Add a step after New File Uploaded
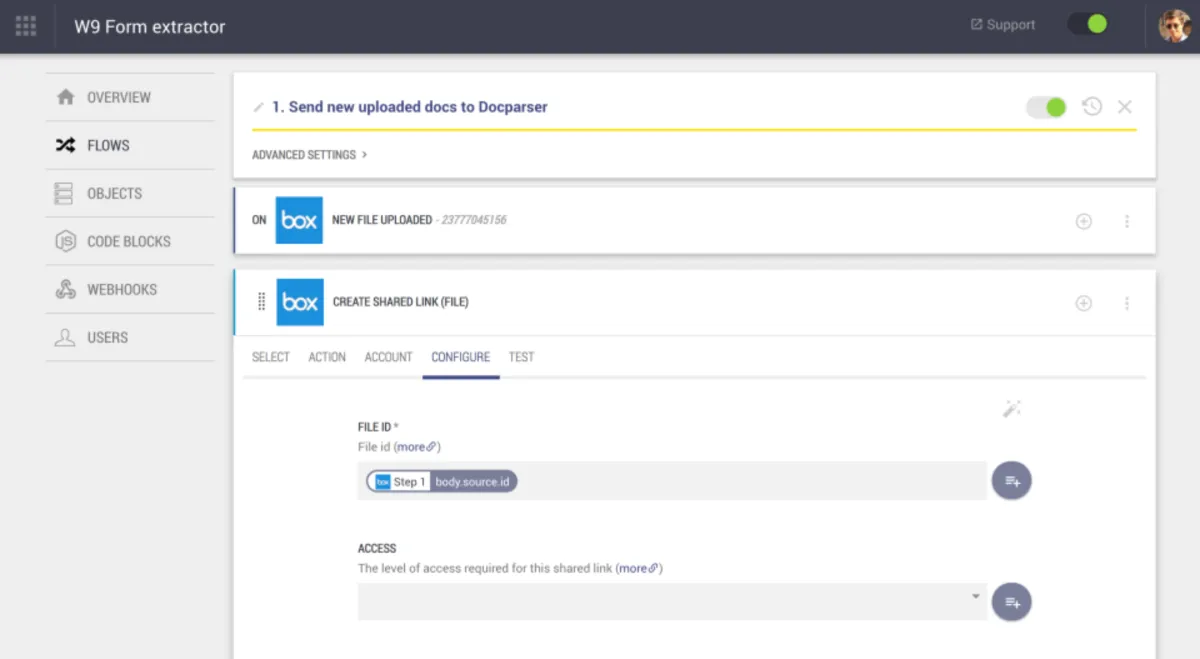The width and height of the screenshot is (1200, 659). [x=1083, y=221]
